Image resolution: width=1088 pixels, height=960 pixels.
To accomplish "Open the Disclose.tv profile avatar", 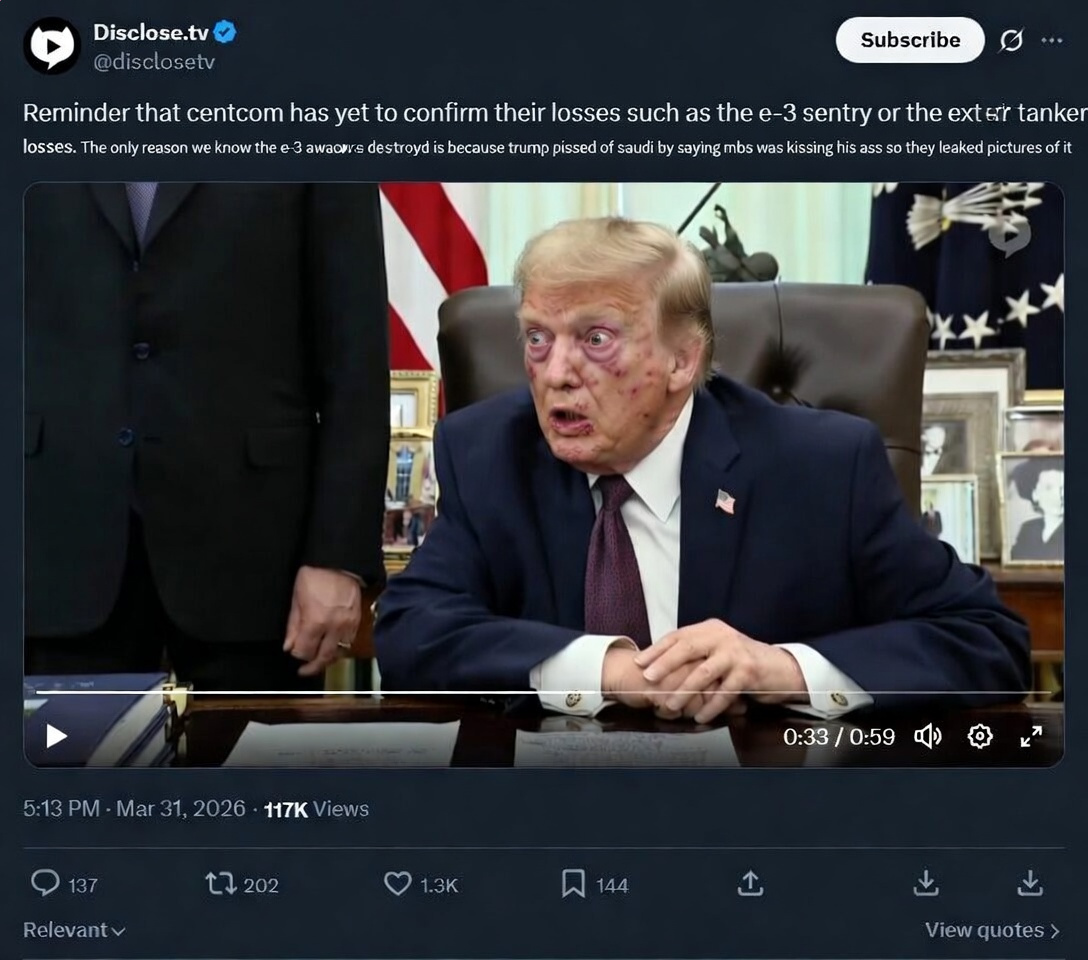I will tap(52, 45).
